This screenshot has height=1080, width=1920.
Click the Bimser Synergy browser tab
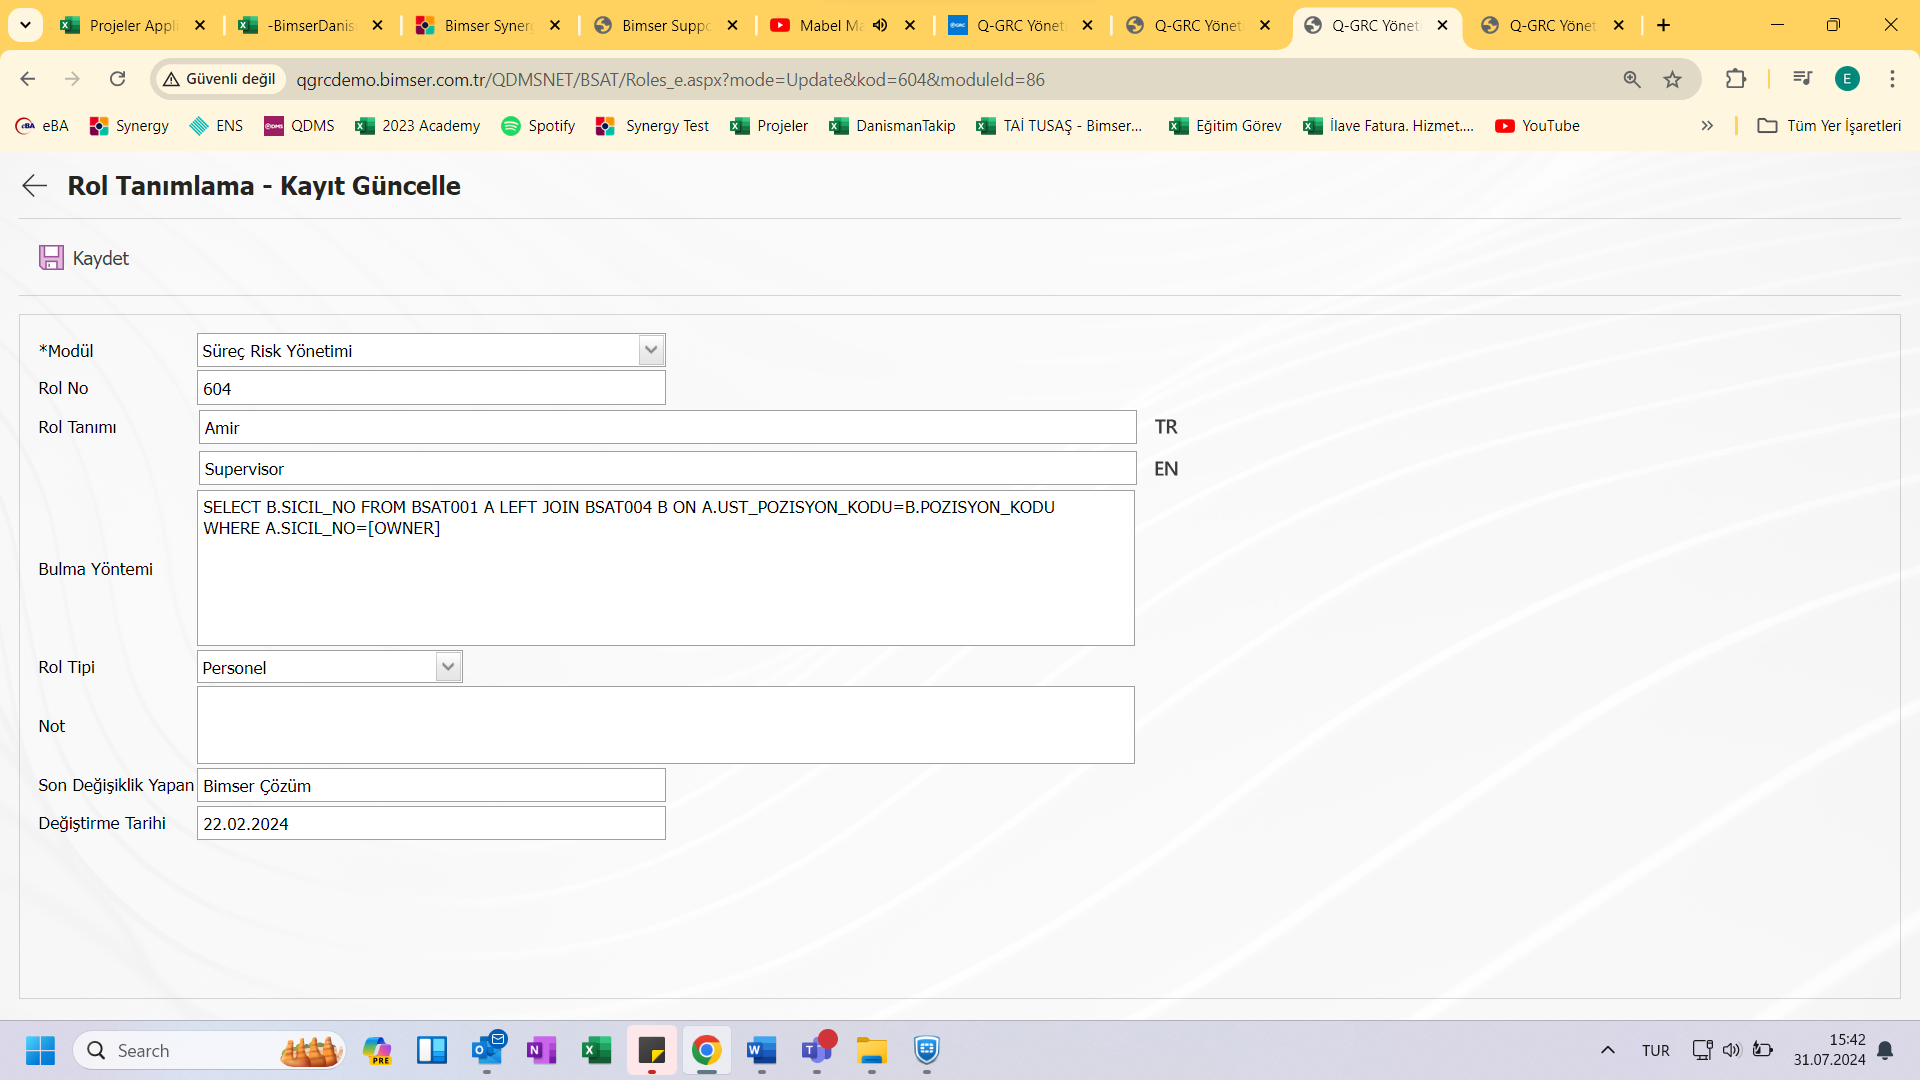pyautogui.click(x=488, y=25)
